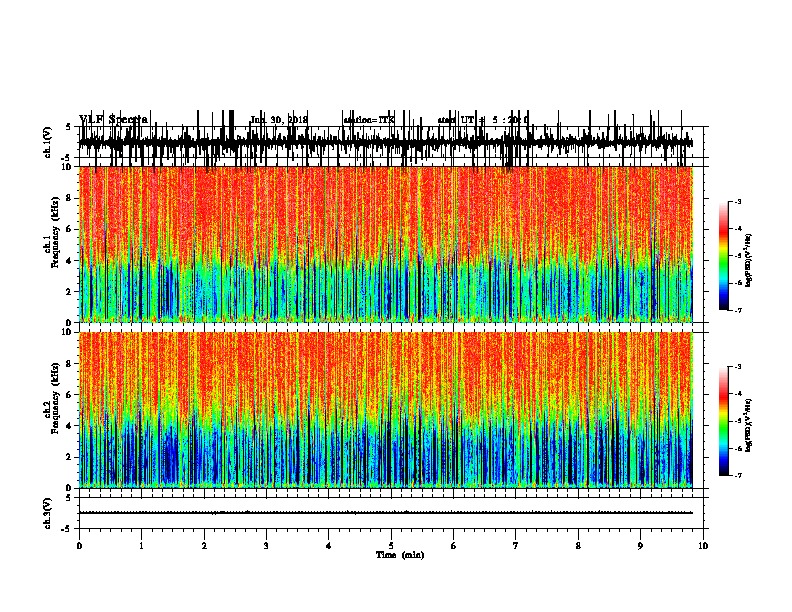Image resolution: width=792 pixels, height=612 pixels.
Task: Click the ch.2 colorbar 'log(PSD)' unit label
Action: point(748,425)
